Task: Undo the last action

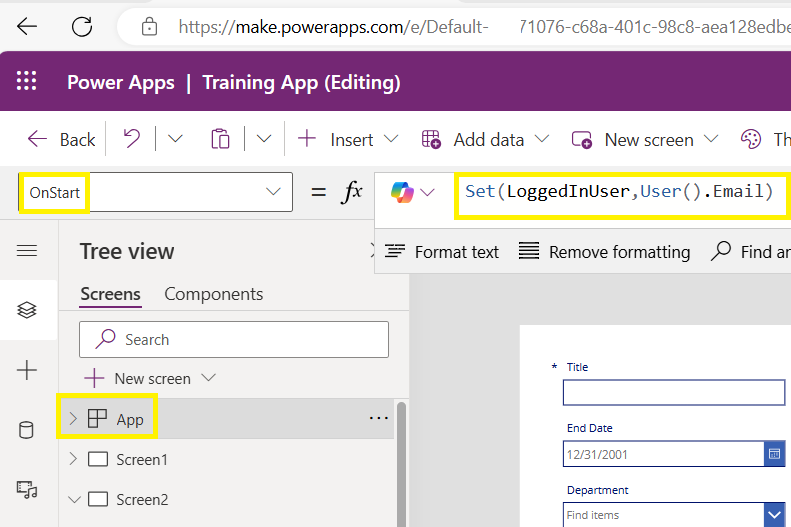Action: pos(132,138)
